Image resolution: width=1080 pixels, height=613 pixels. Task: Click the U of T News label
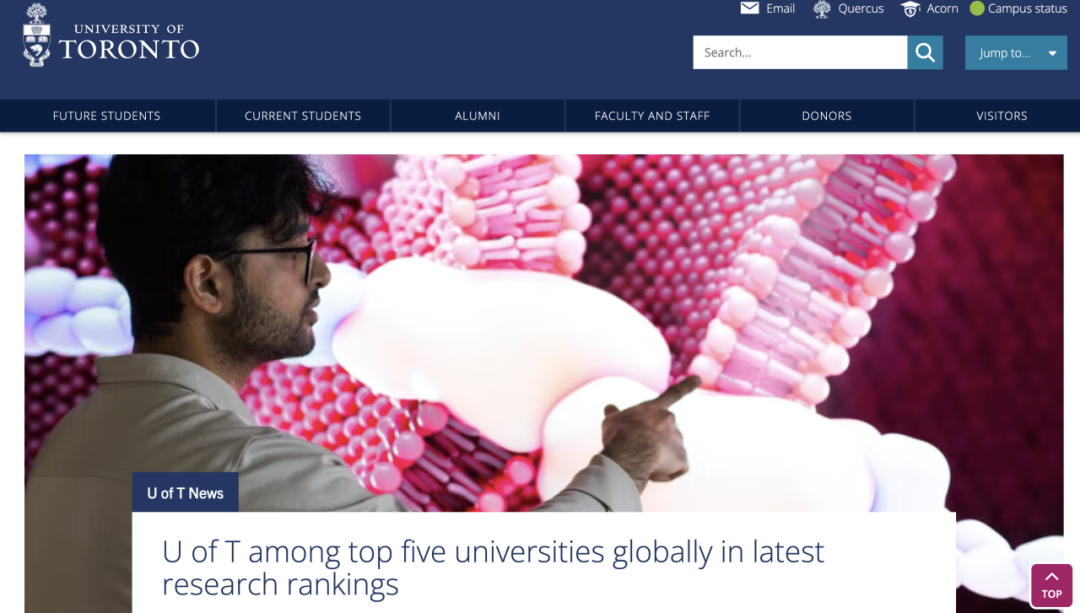[x=185, y=493]
